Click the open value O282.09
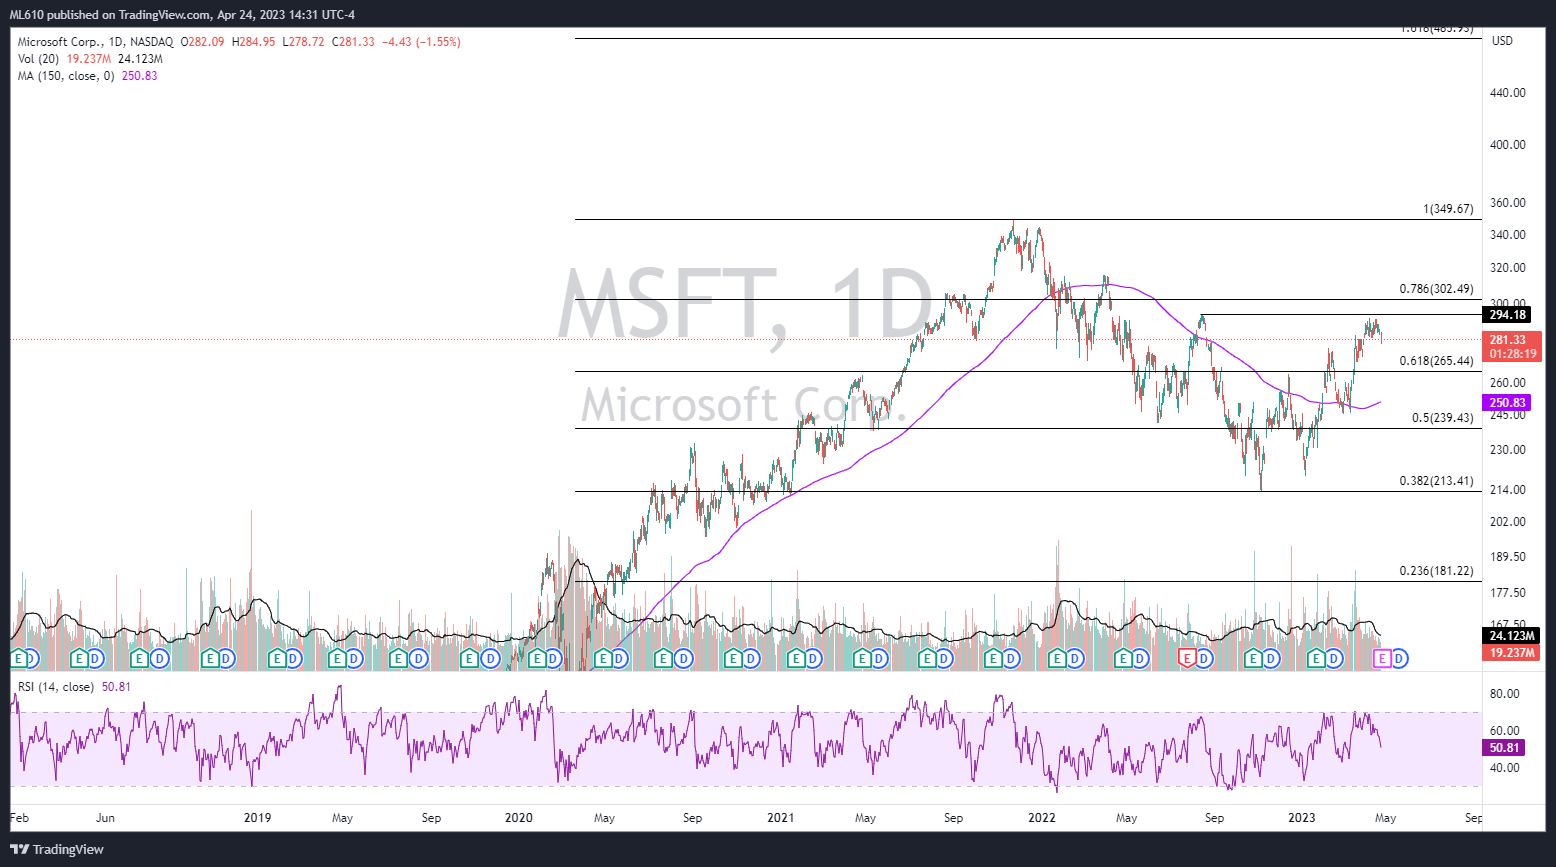This screenshot has width=1556, height=867. 203,42
